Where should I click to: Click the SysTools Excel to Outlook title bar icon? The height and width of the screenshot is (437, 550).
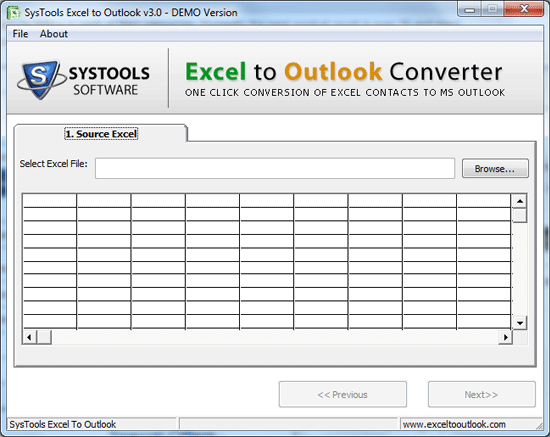point(14,13)
